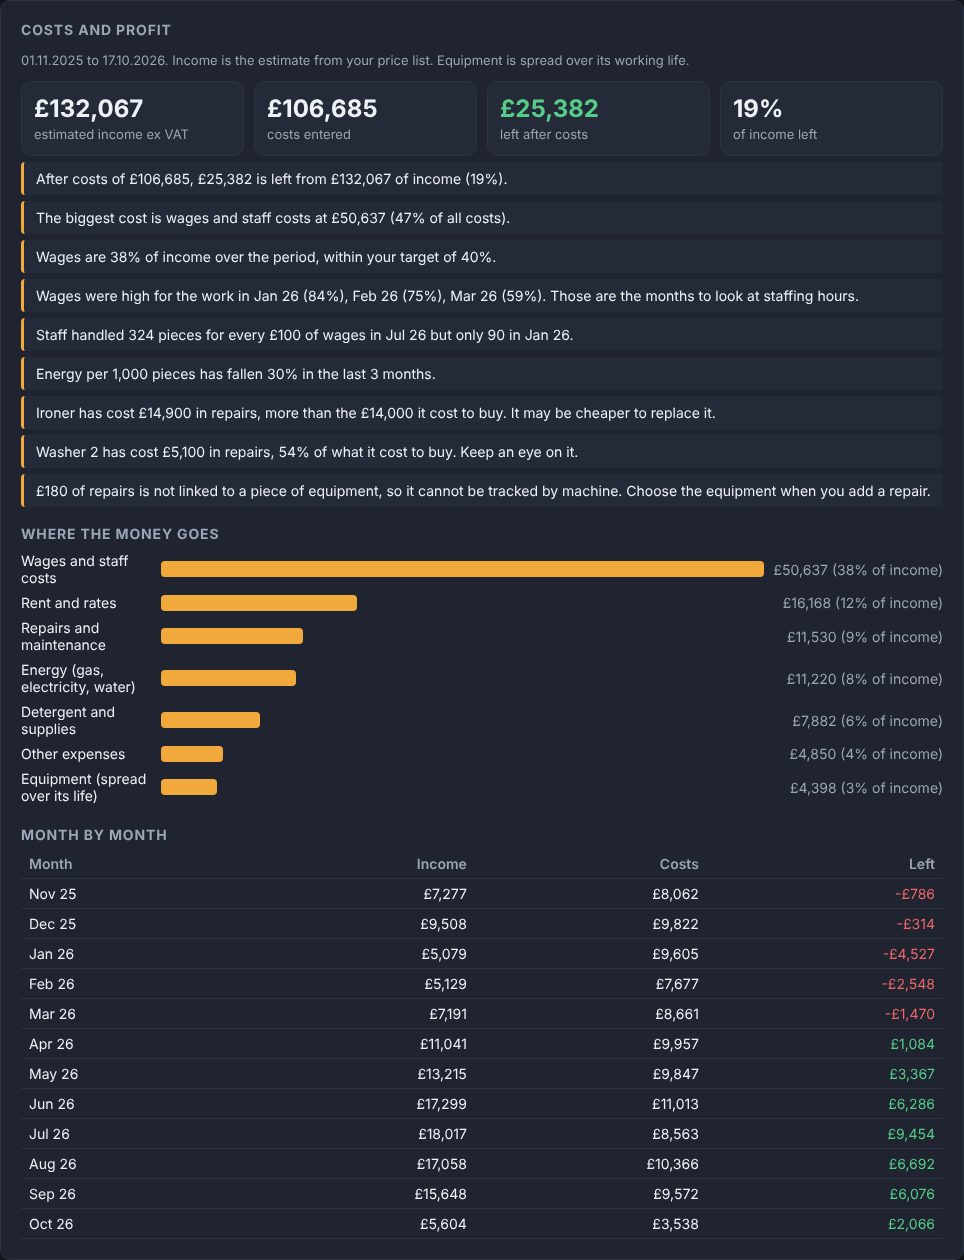Click the £16,168 (12% of income) value
Viewport: 964px width, 1260px height.
pos(863,603)
